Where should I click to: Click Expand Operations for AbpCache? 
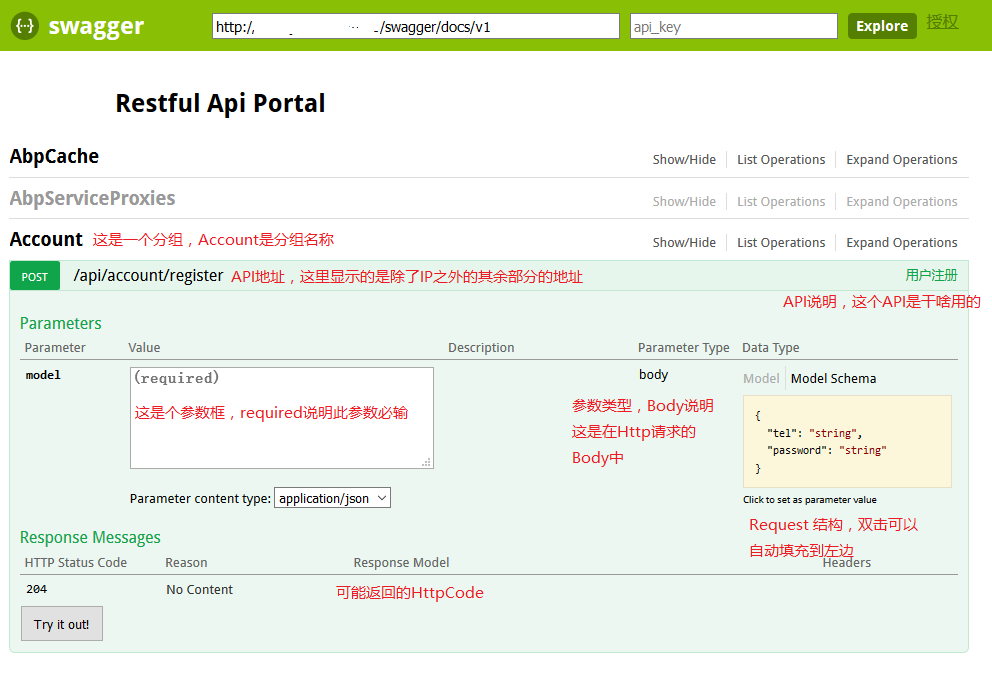pos(902,159)
